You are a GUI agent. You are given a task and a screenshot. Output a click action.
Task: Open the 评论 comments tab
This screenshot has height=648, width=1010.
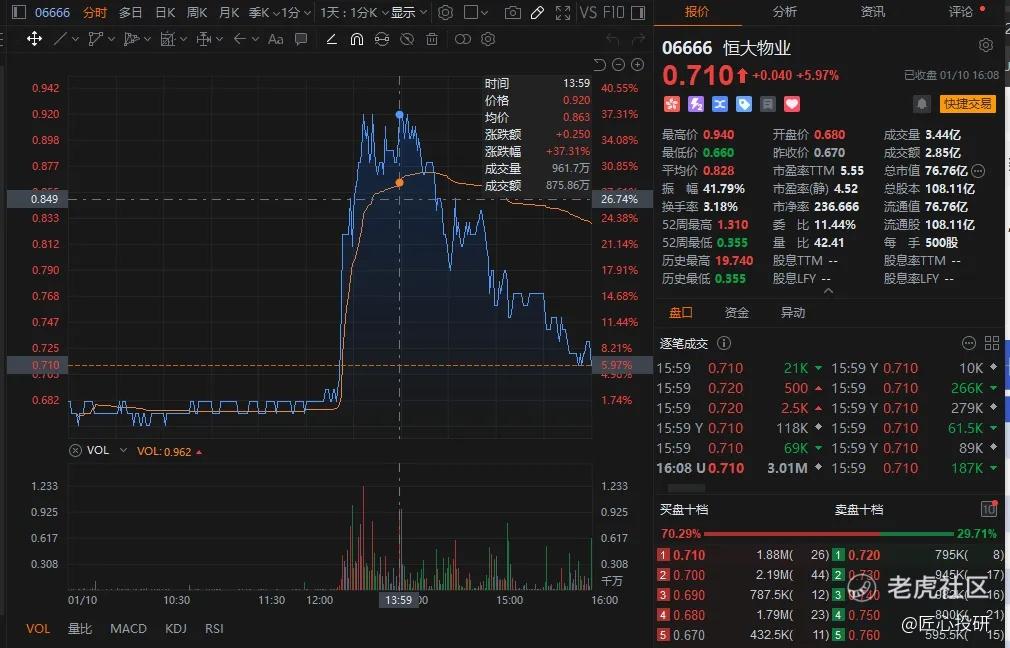pos(960,12)
